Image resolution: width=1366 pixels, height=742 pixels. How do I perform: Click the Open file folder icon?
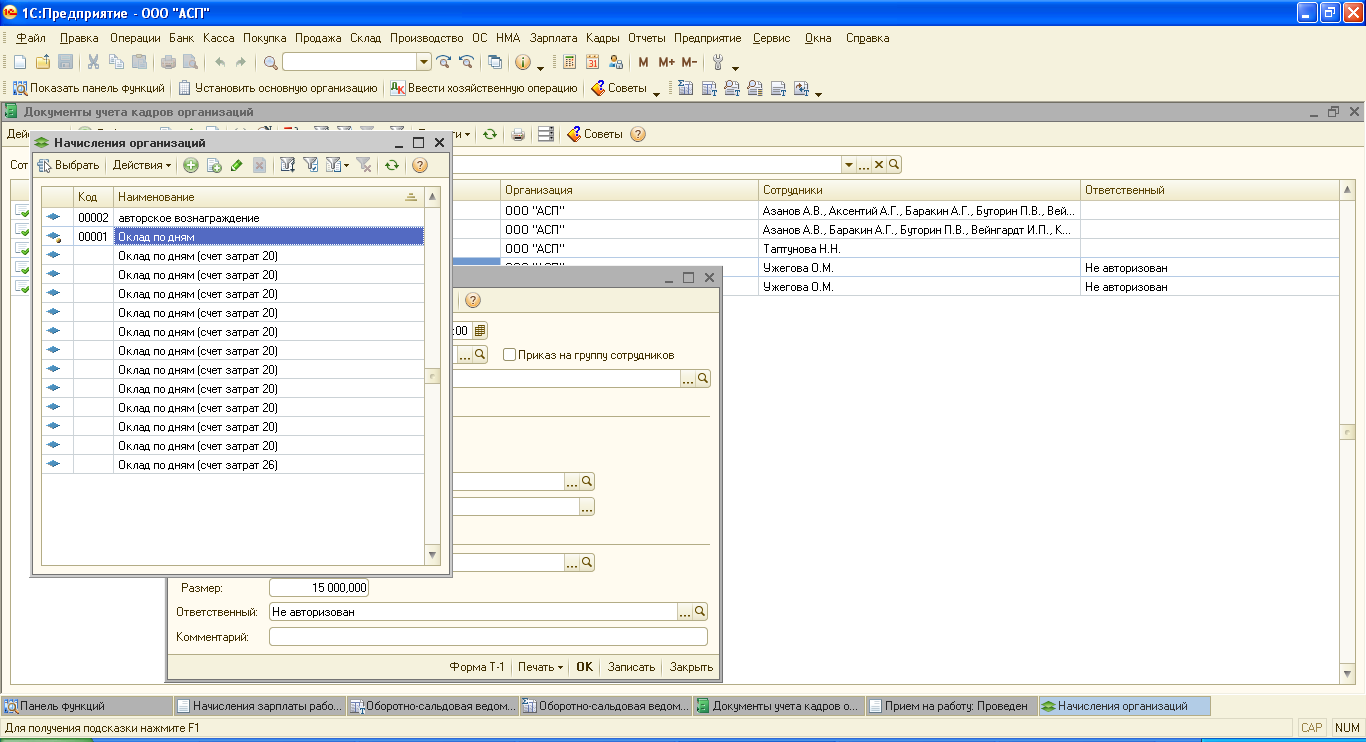pyautogui.click(x=42, y=62)
